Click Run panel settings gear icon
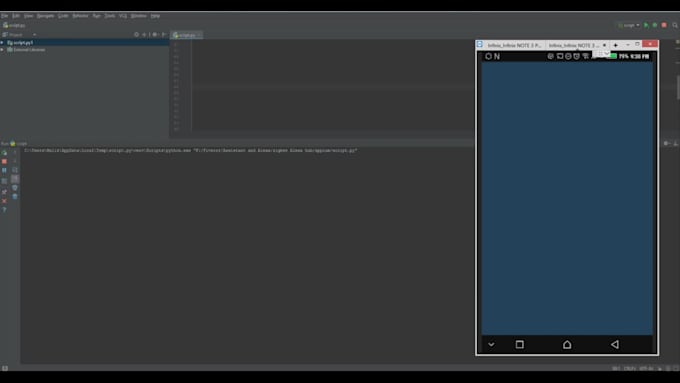 pos(667,143)
